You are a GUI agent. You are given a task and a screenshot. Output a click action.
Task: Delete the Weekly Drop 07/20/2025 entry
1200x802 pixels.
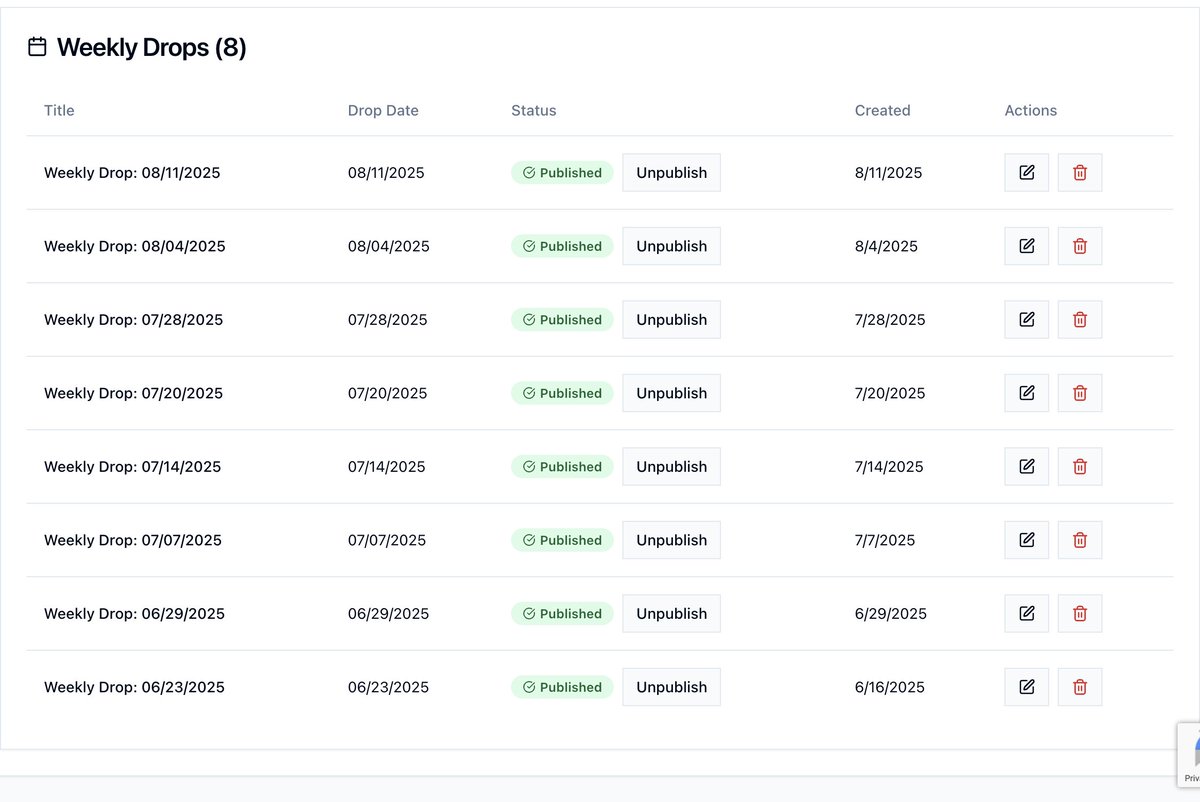(x=1080, y=393)
